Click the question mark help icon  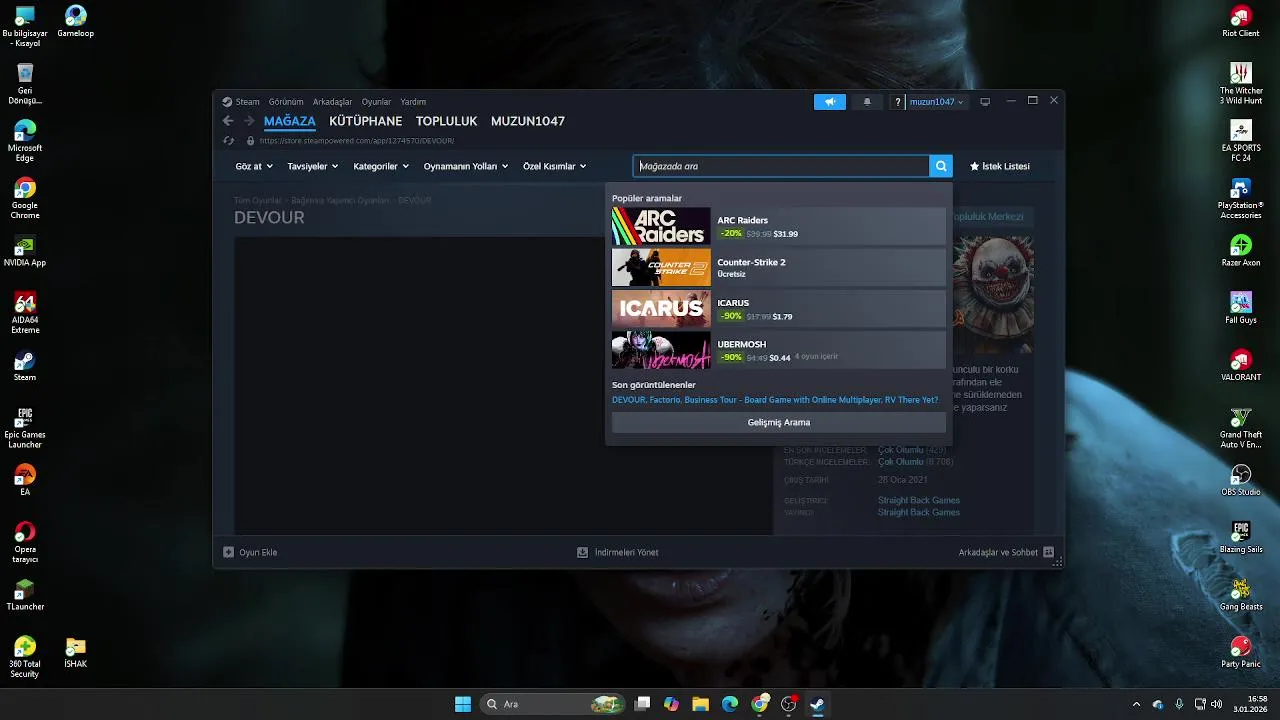(x=898, y=102)
